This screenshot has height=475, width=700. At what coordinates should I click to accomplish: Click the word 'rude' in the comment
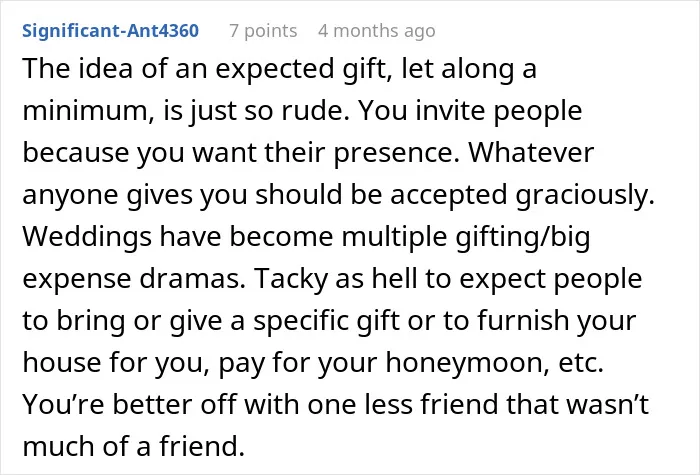[315, 110]
